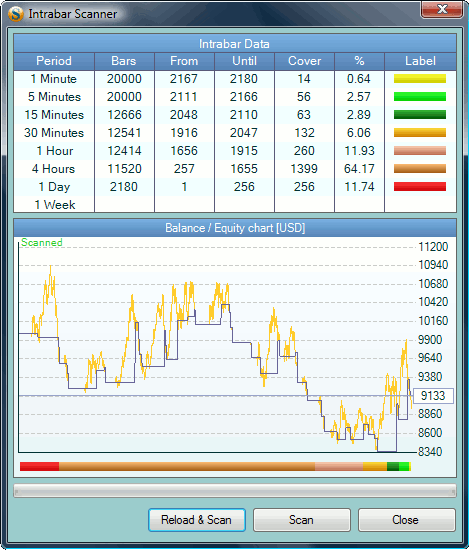Click the 9133 price value label
The image size is (470, 550).
pyautogui.click(x=433, y=396)
